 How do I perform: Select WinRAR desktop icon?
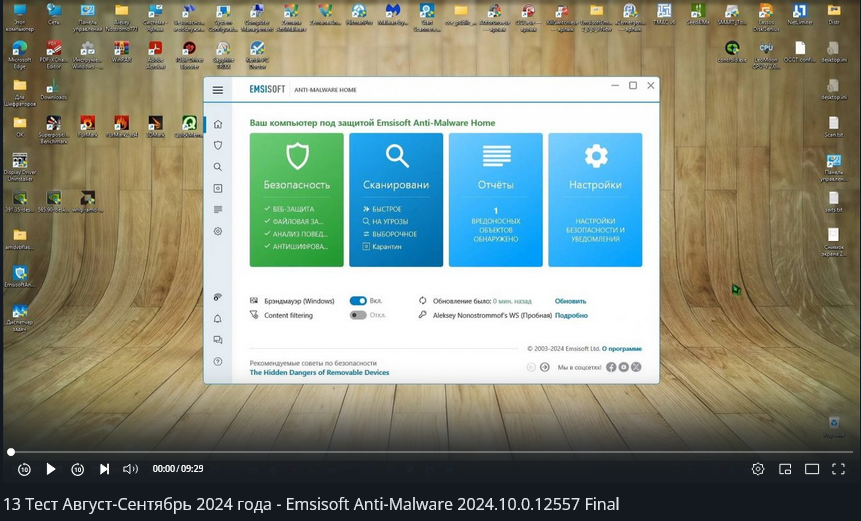click(121, 53)
